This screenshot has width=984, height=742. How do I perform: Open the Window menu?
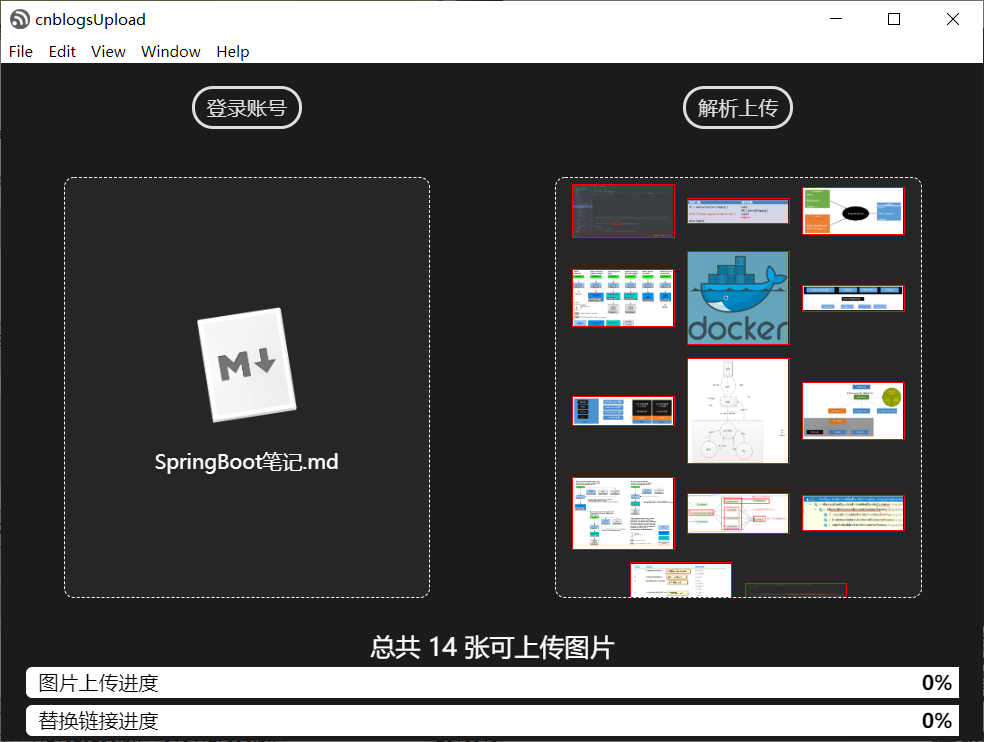171,51
